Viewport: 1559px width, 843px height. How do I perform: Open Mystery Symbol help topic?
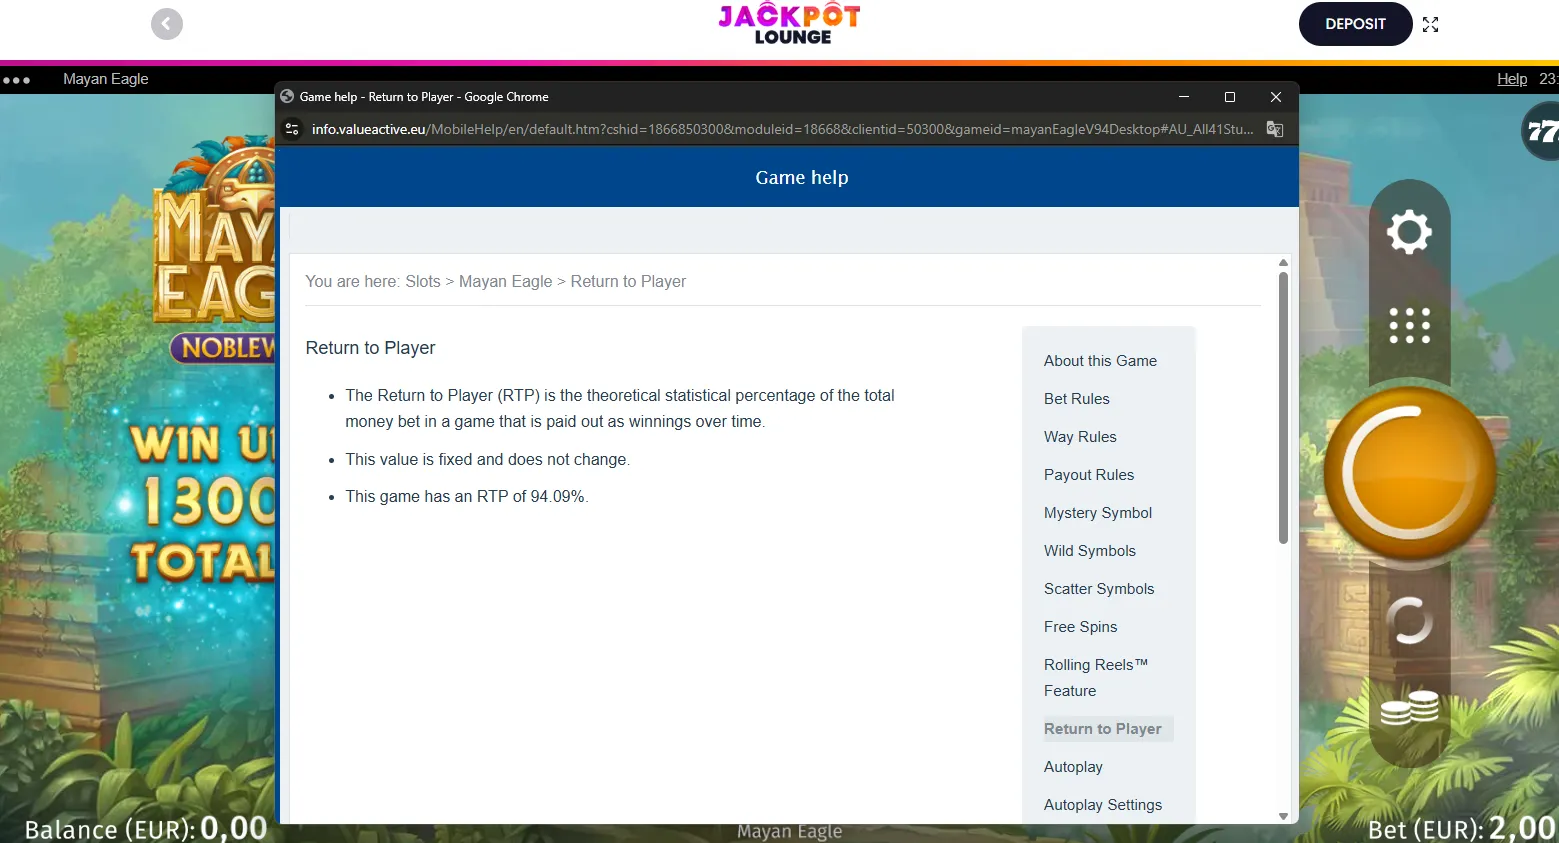click(x=1097, y=513)
